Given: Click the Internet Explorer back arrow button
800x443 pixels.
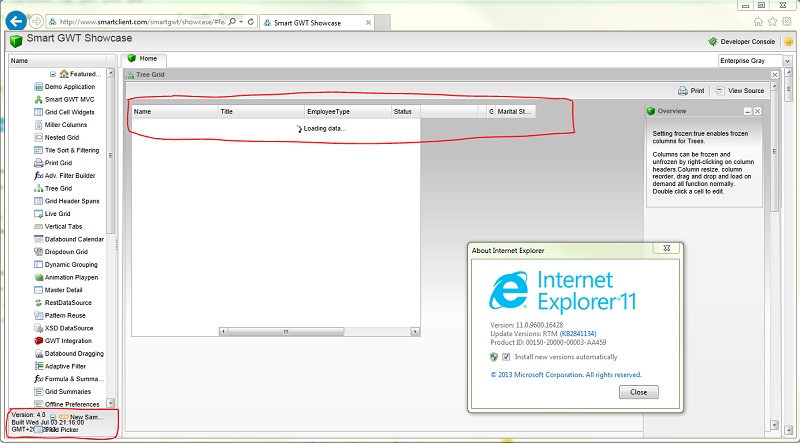Looking at the screenshot, I should [x=15, y=19].
